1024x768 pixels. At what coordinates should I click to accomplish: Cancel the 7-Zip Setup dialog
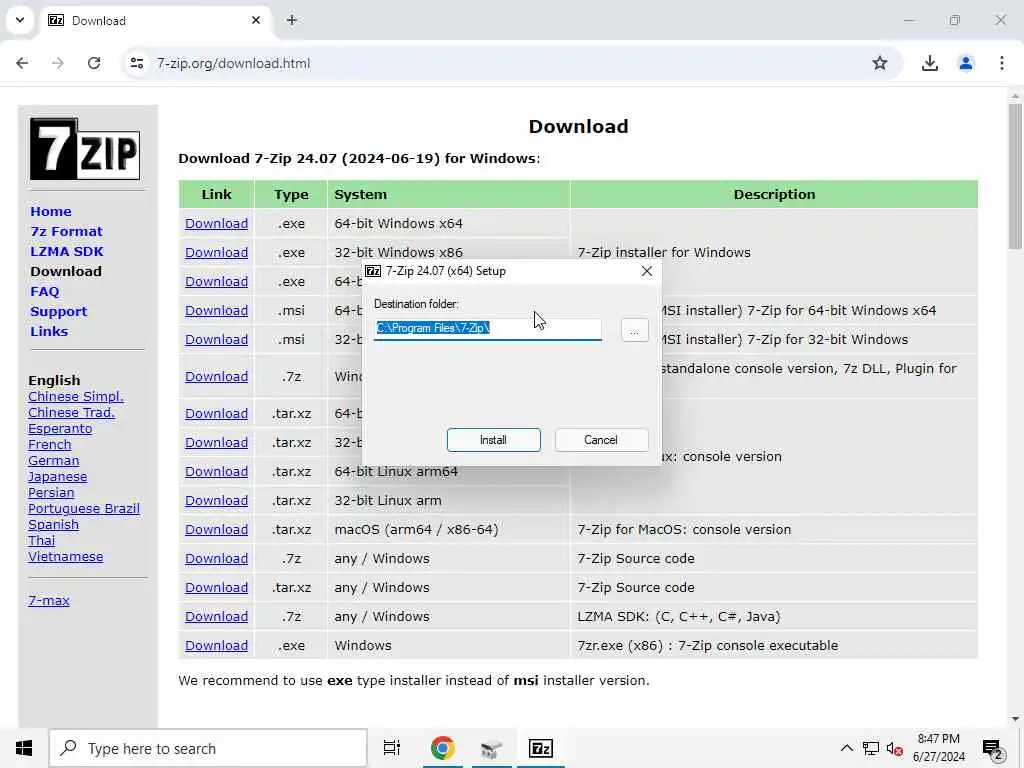click(601, 440)
